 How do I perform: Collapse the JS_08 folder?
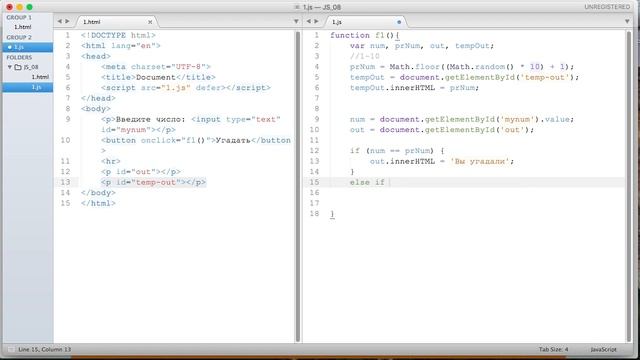click(x=10, y=67)
